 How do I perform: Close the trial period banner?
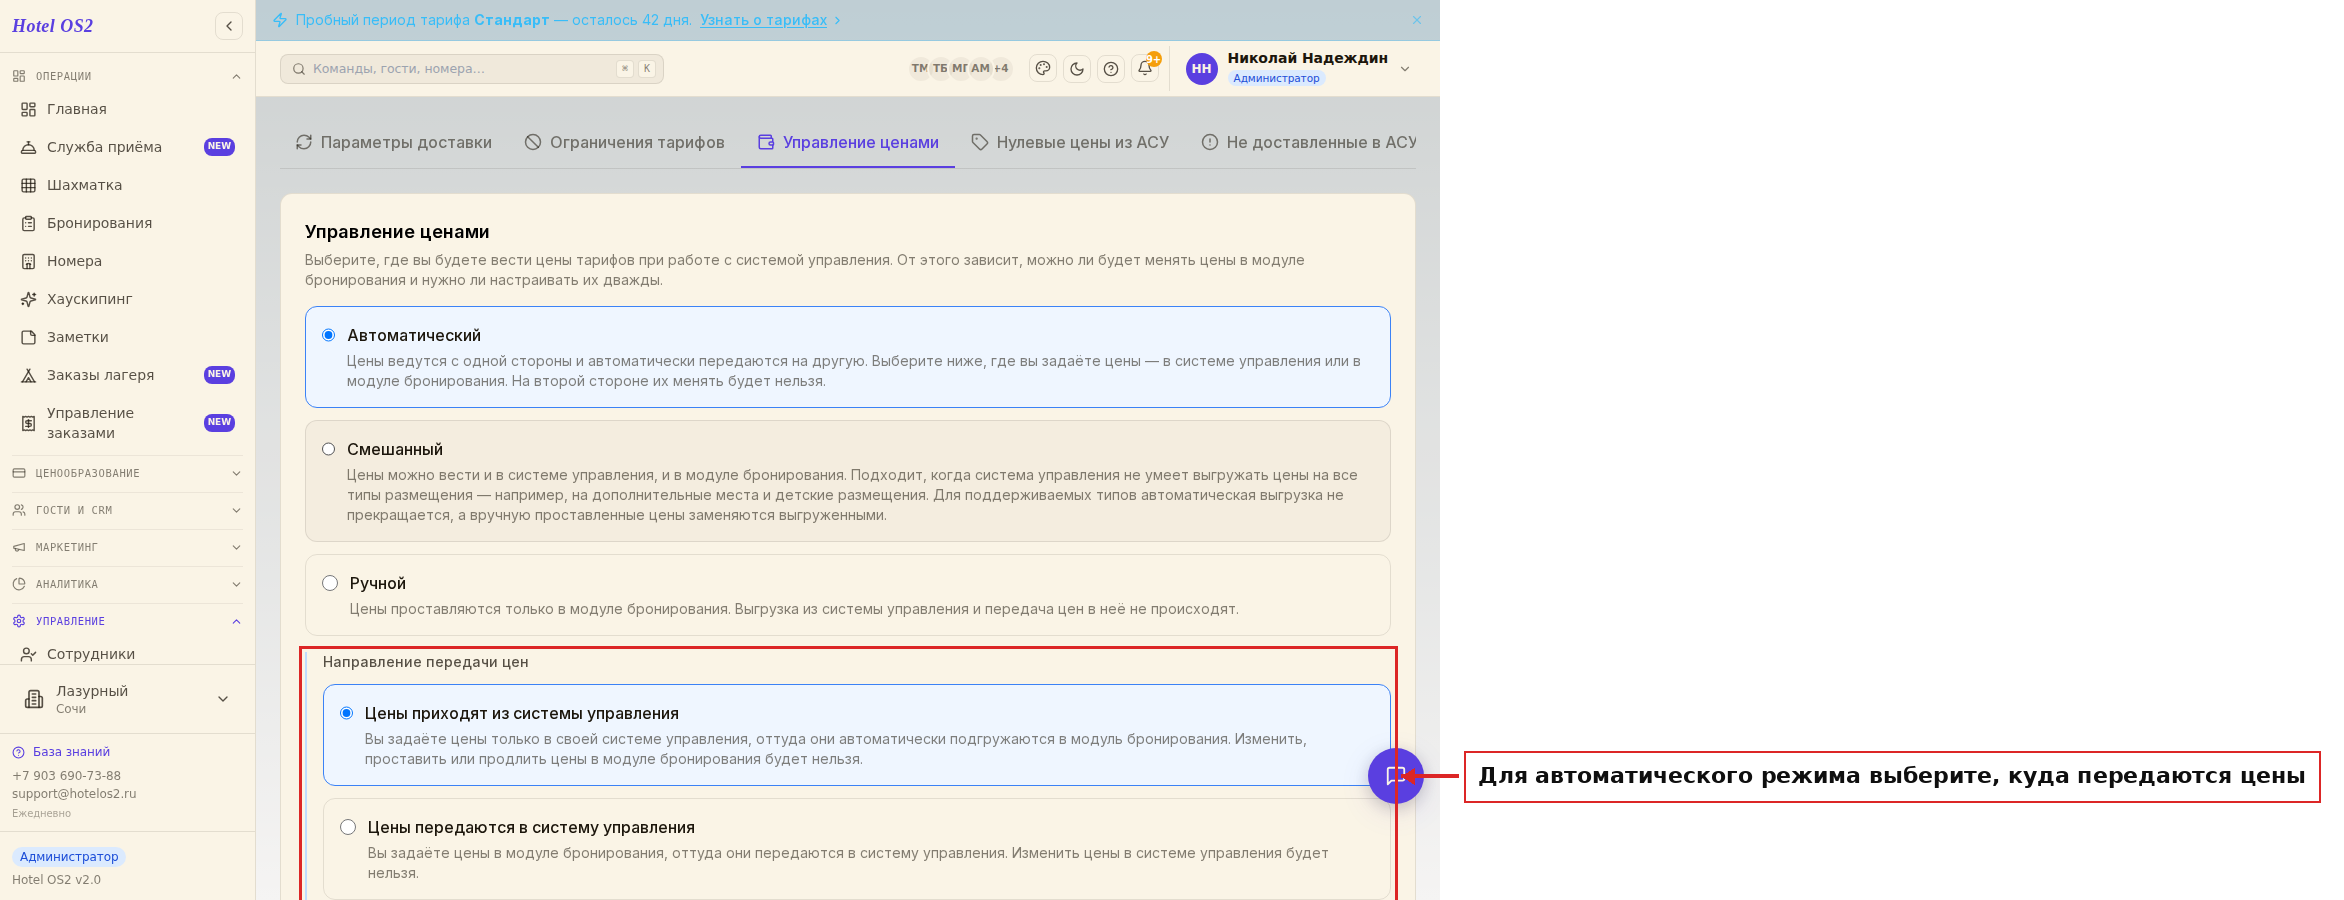[1417, 20]
